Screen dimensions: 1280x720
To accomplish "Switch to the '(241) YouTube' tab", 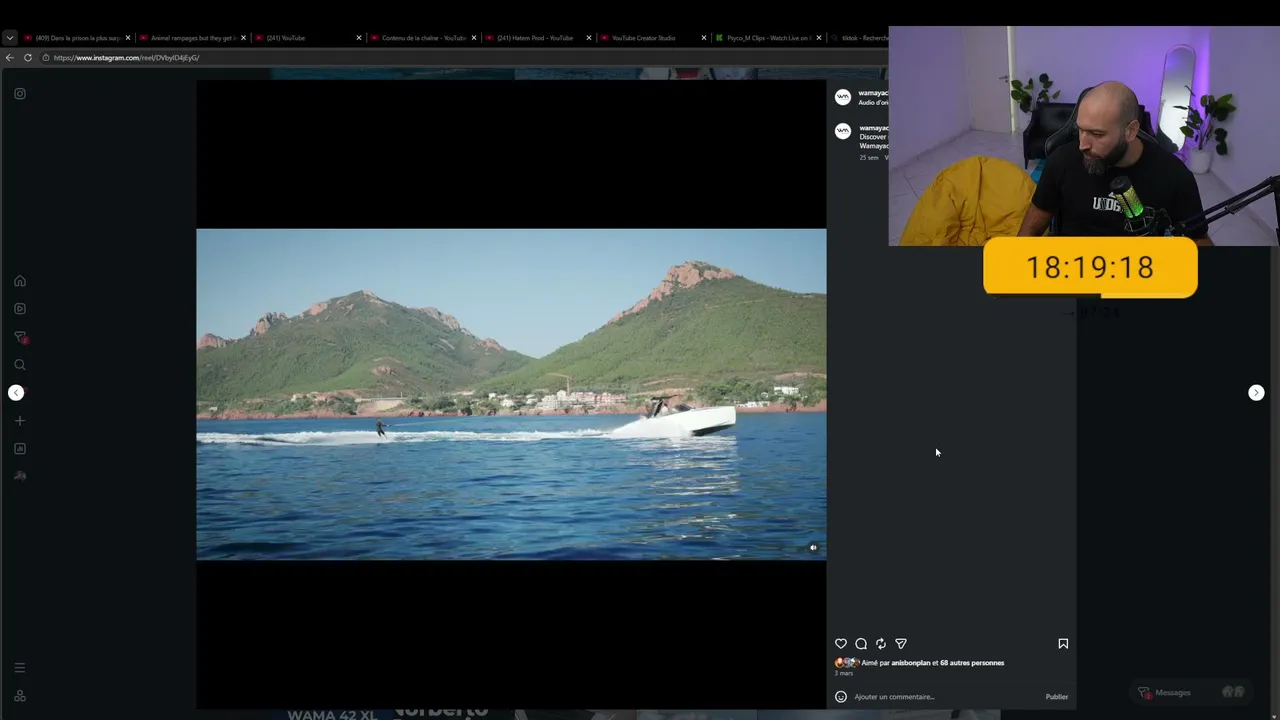I will (x=308, y=38).
